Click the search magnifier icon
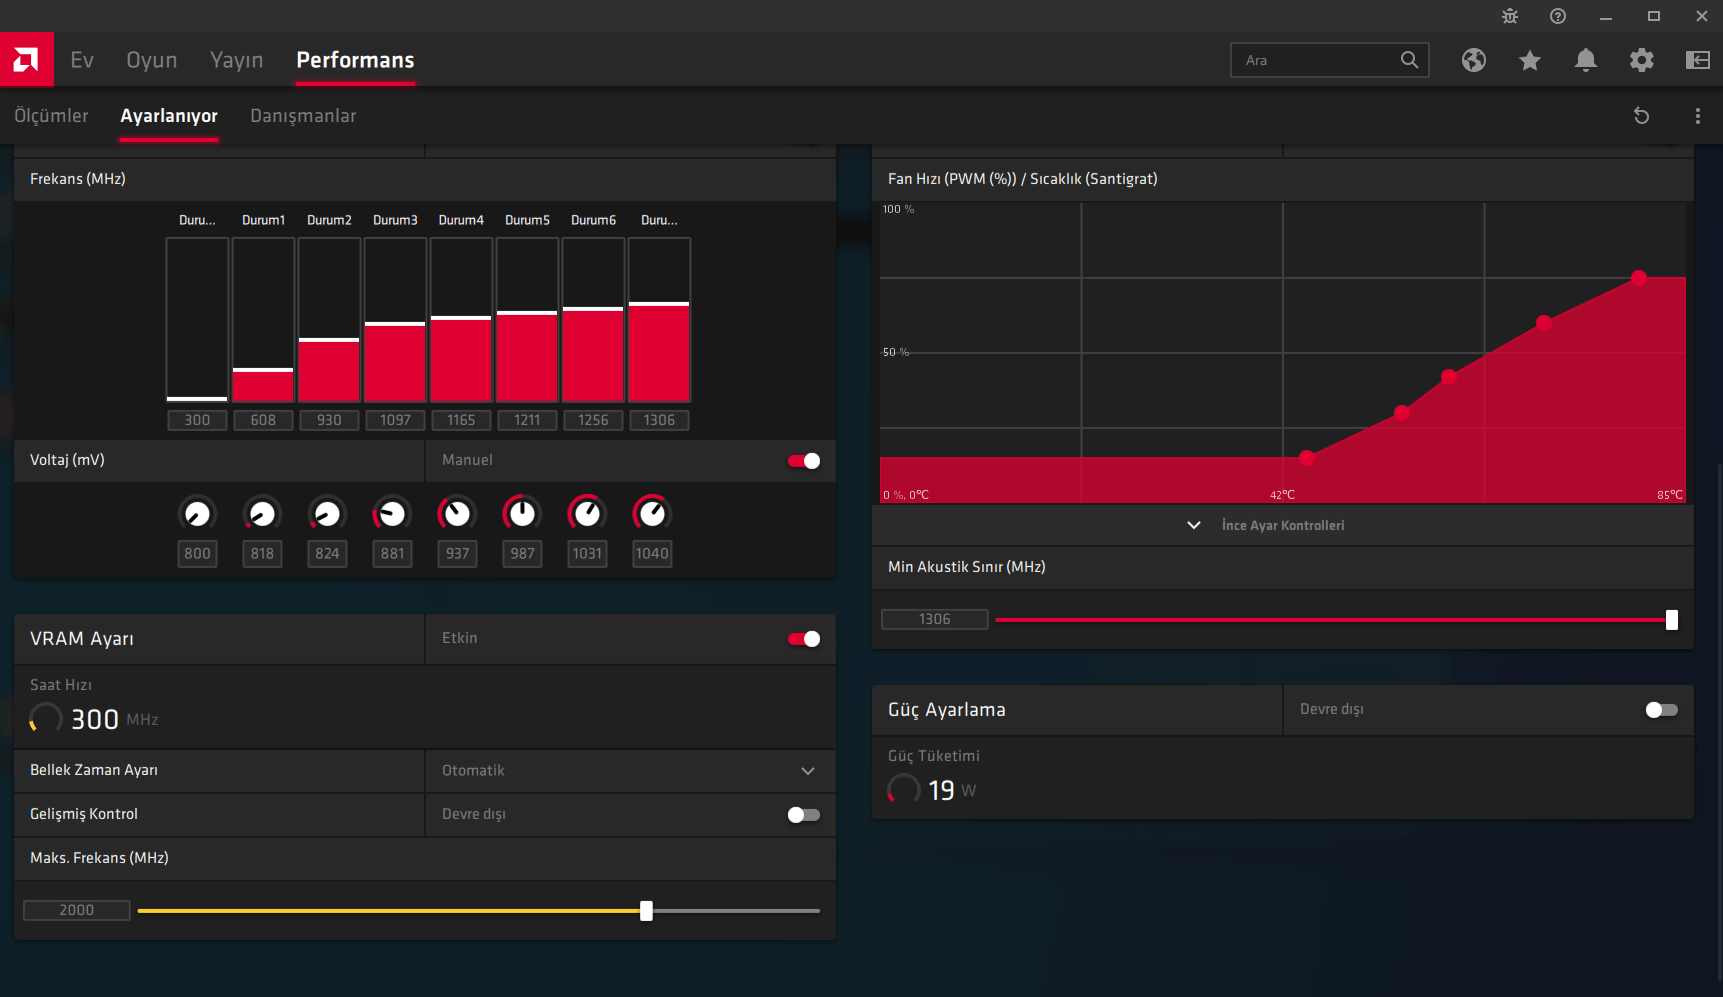The height and width of the screenshot is (997, 1723). tap(1409, 60)
